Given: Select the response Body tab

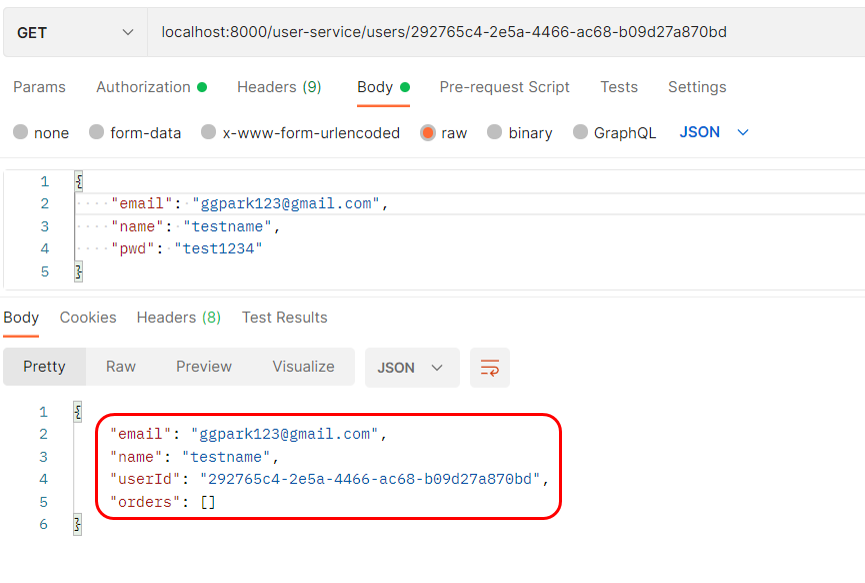Looking at the screenshot, I should tap(21, 318).
